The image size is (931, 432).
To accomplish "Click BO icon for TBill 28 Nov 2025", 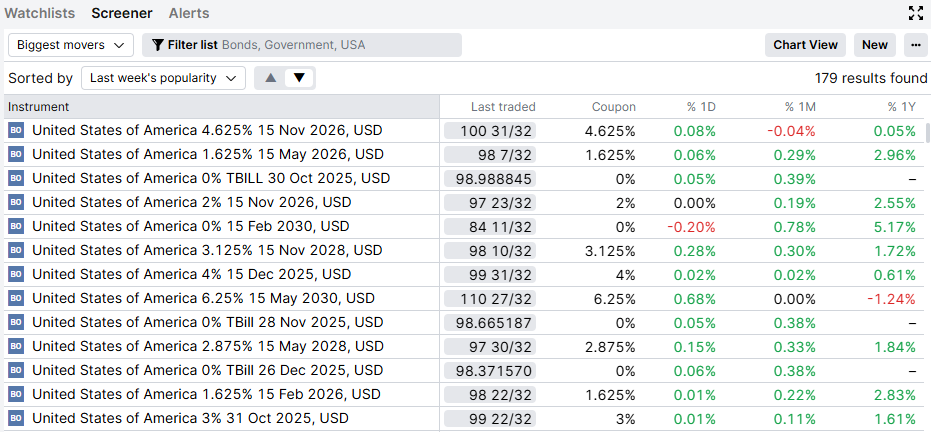I will pyautogui.click(x=16, y=323).
